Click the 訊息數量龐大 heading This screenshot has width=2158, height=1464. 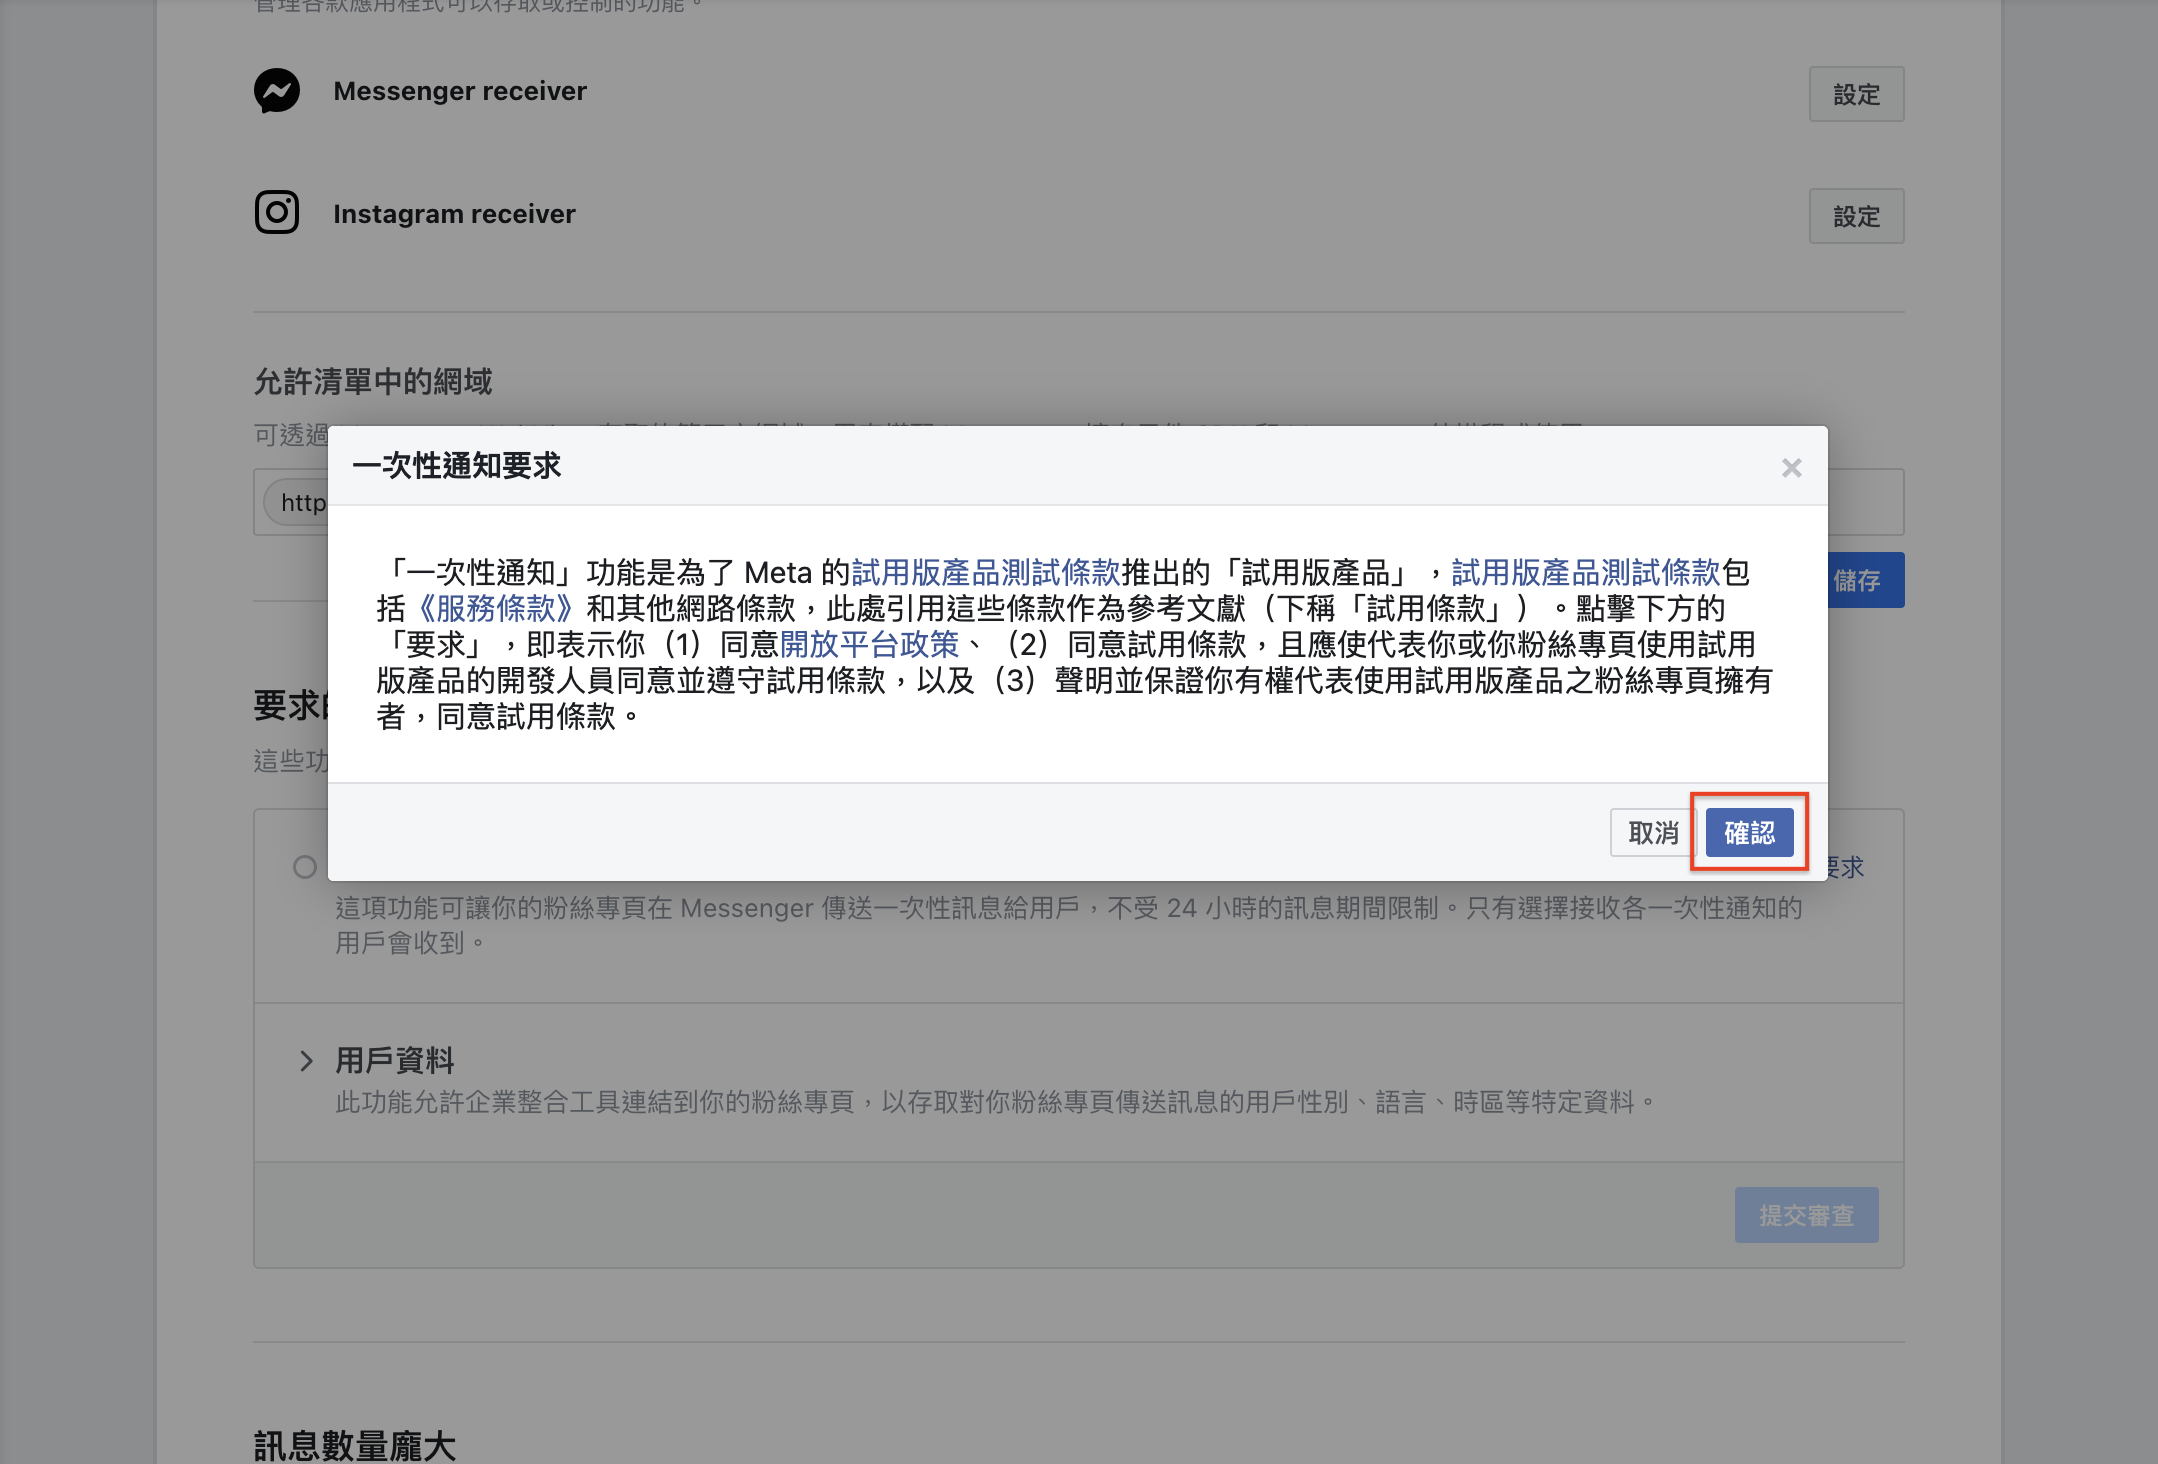tap(355, 1446)
